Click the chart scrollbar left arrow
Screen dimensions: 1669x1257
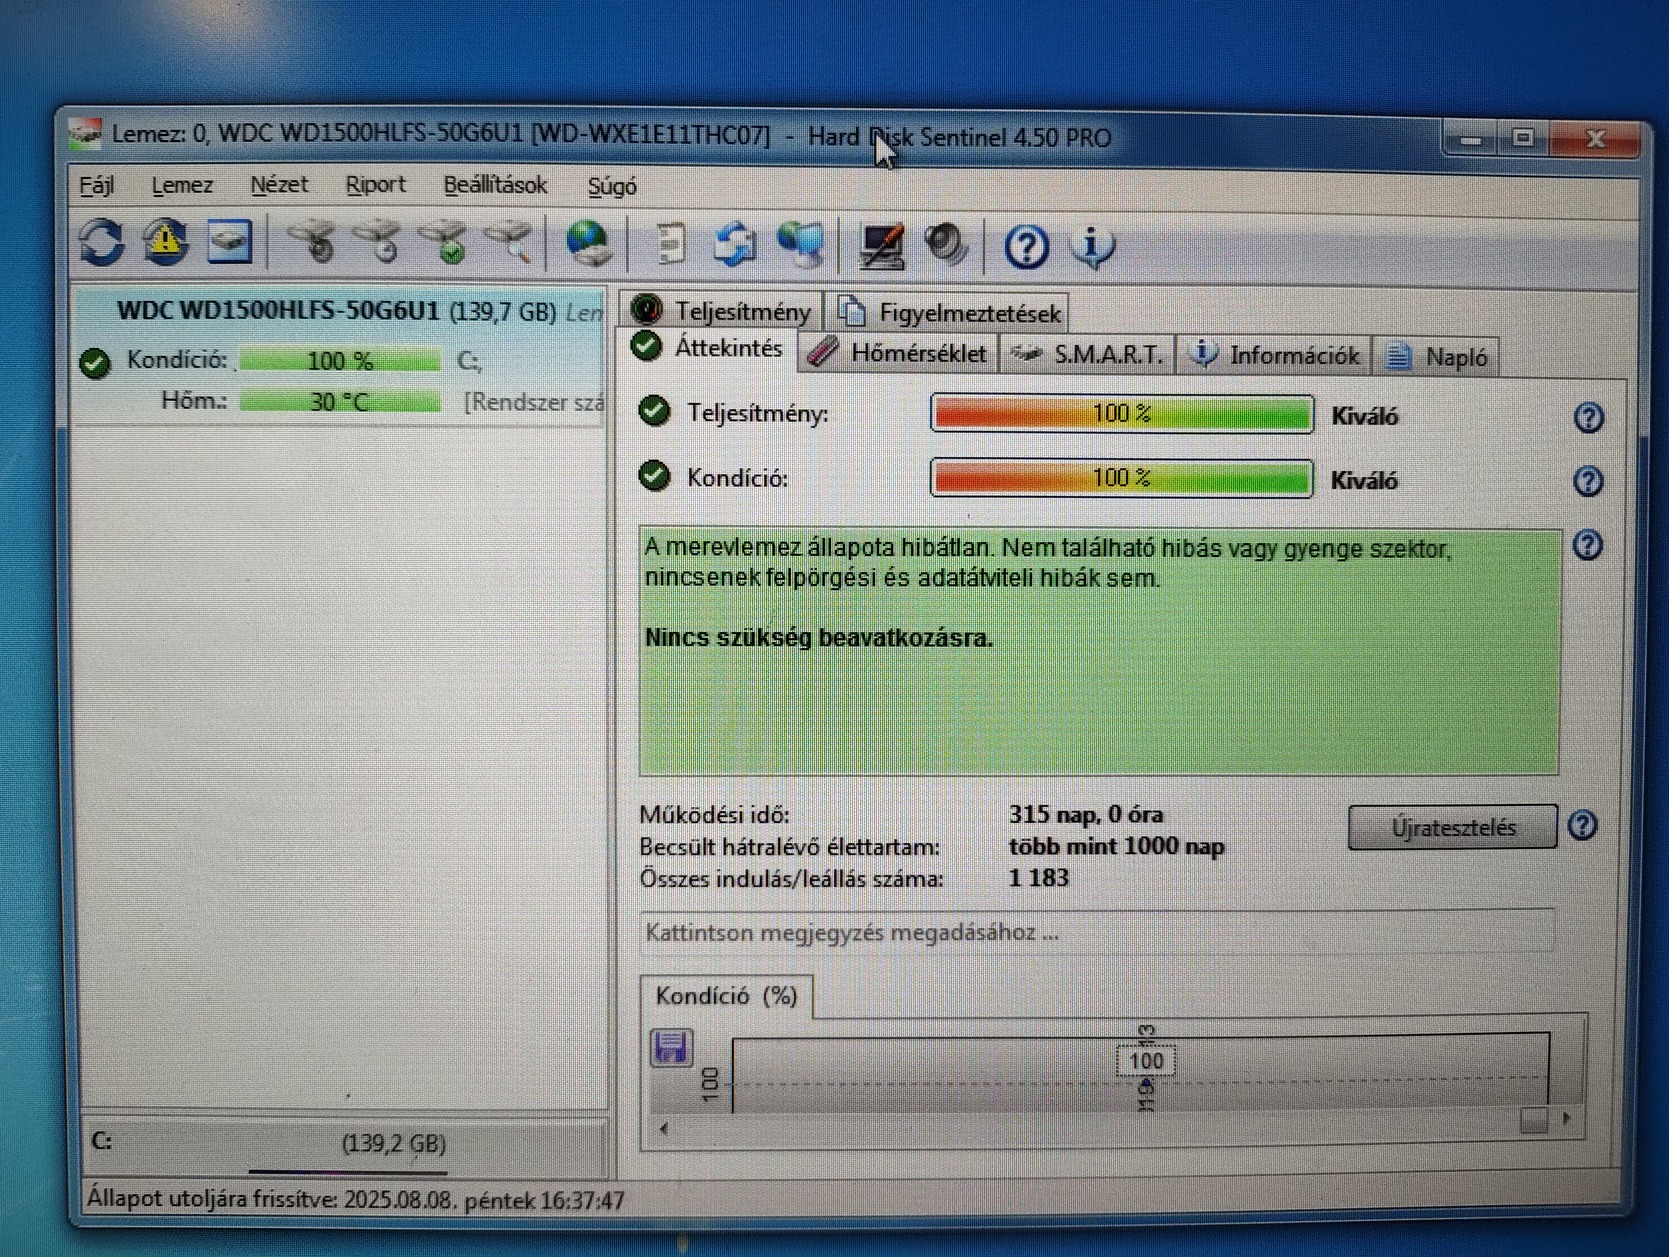(663, 1129)
